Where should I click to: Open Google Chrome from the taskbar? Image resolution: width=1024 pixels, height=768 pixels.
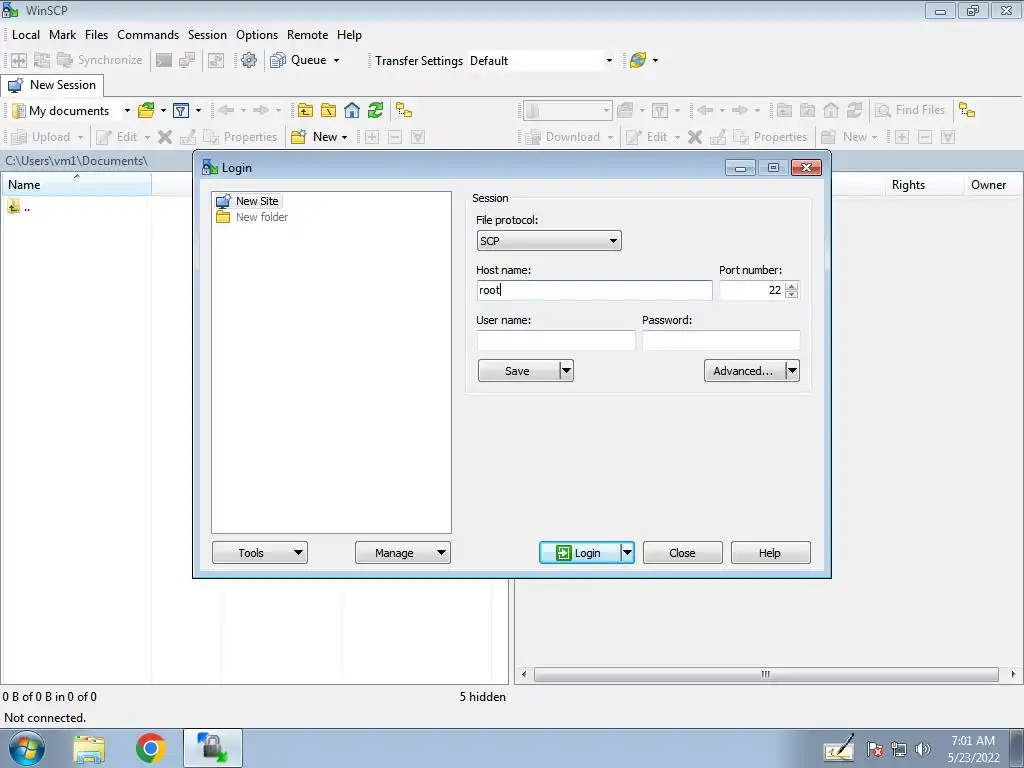point(151,748)
